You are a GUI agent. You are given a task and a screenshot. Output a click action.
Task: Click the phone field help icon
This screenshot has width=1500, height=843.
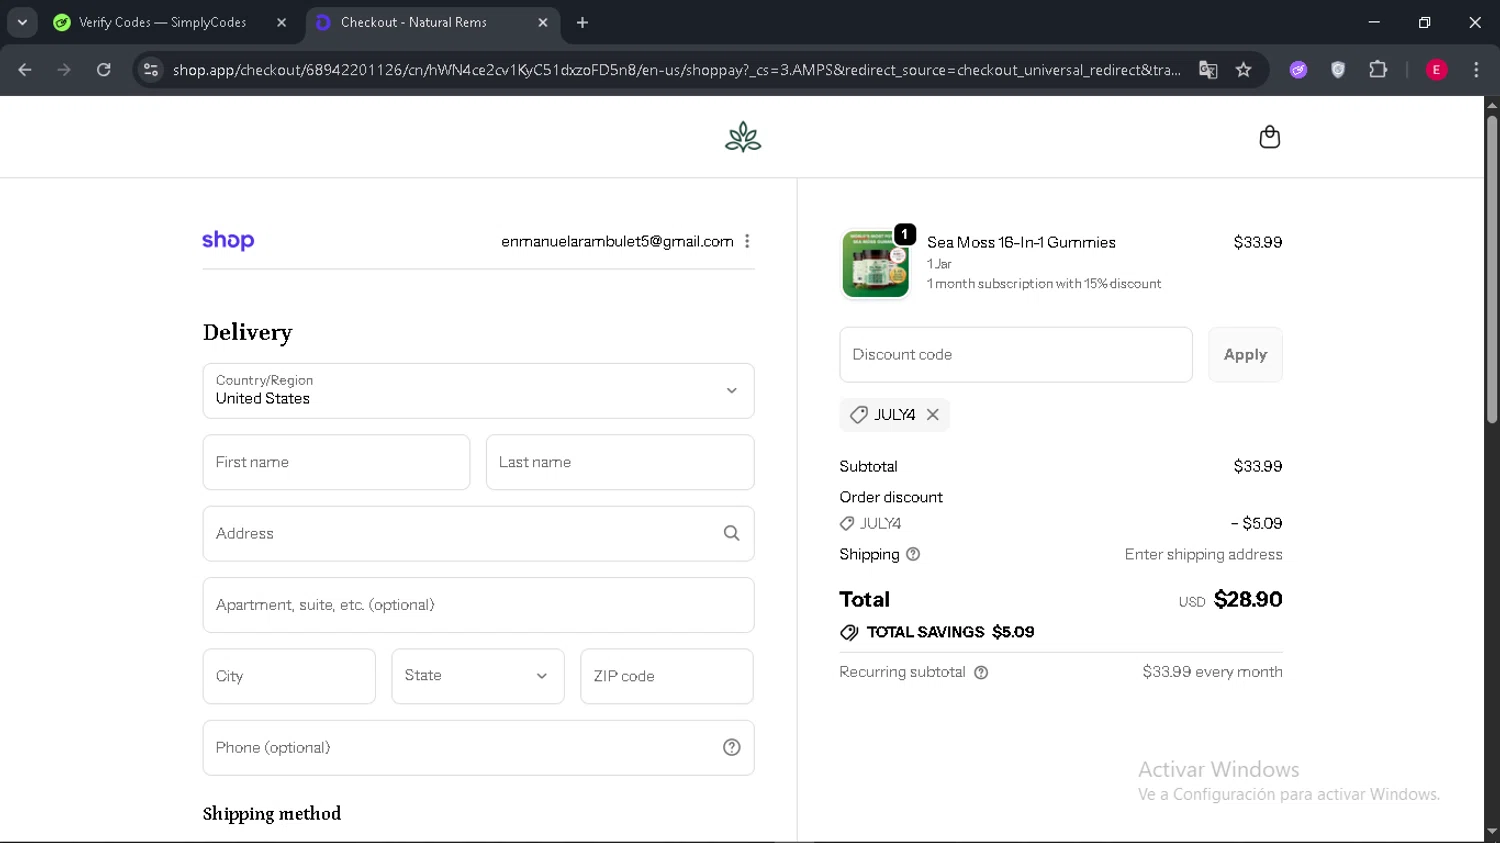pos(731,748)
